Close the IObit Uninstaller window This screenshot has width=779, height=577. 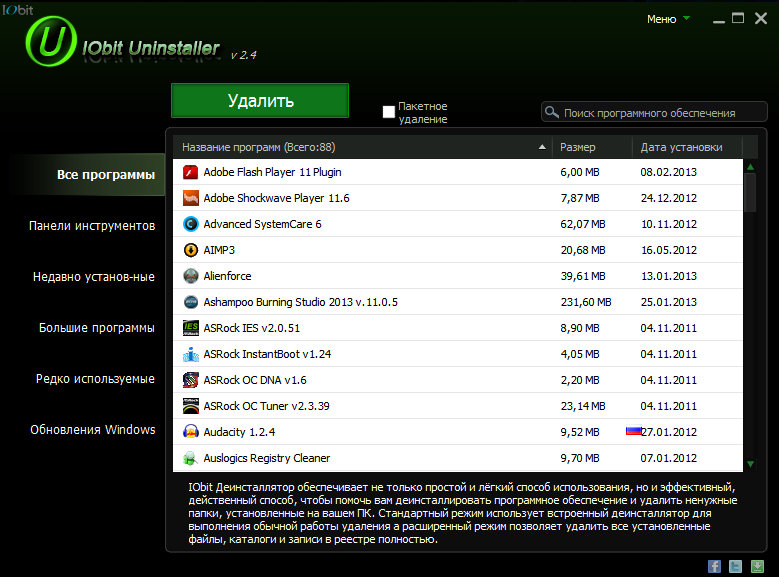pos(761,18)
